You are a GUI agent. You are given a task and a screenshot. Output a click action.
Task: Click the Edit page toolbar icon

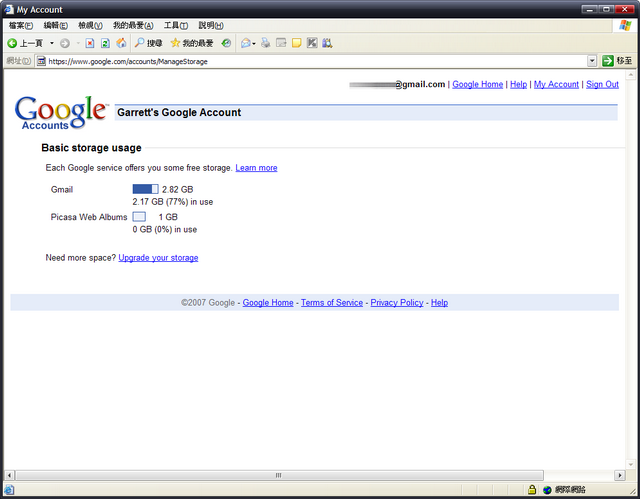pyautogui.click(x=281, y=43)
